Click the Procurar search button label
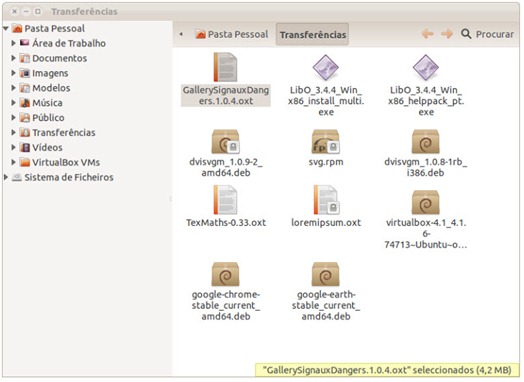Viewport: 524px width, 382px height. pyautogui.click(x=495, y=34)
